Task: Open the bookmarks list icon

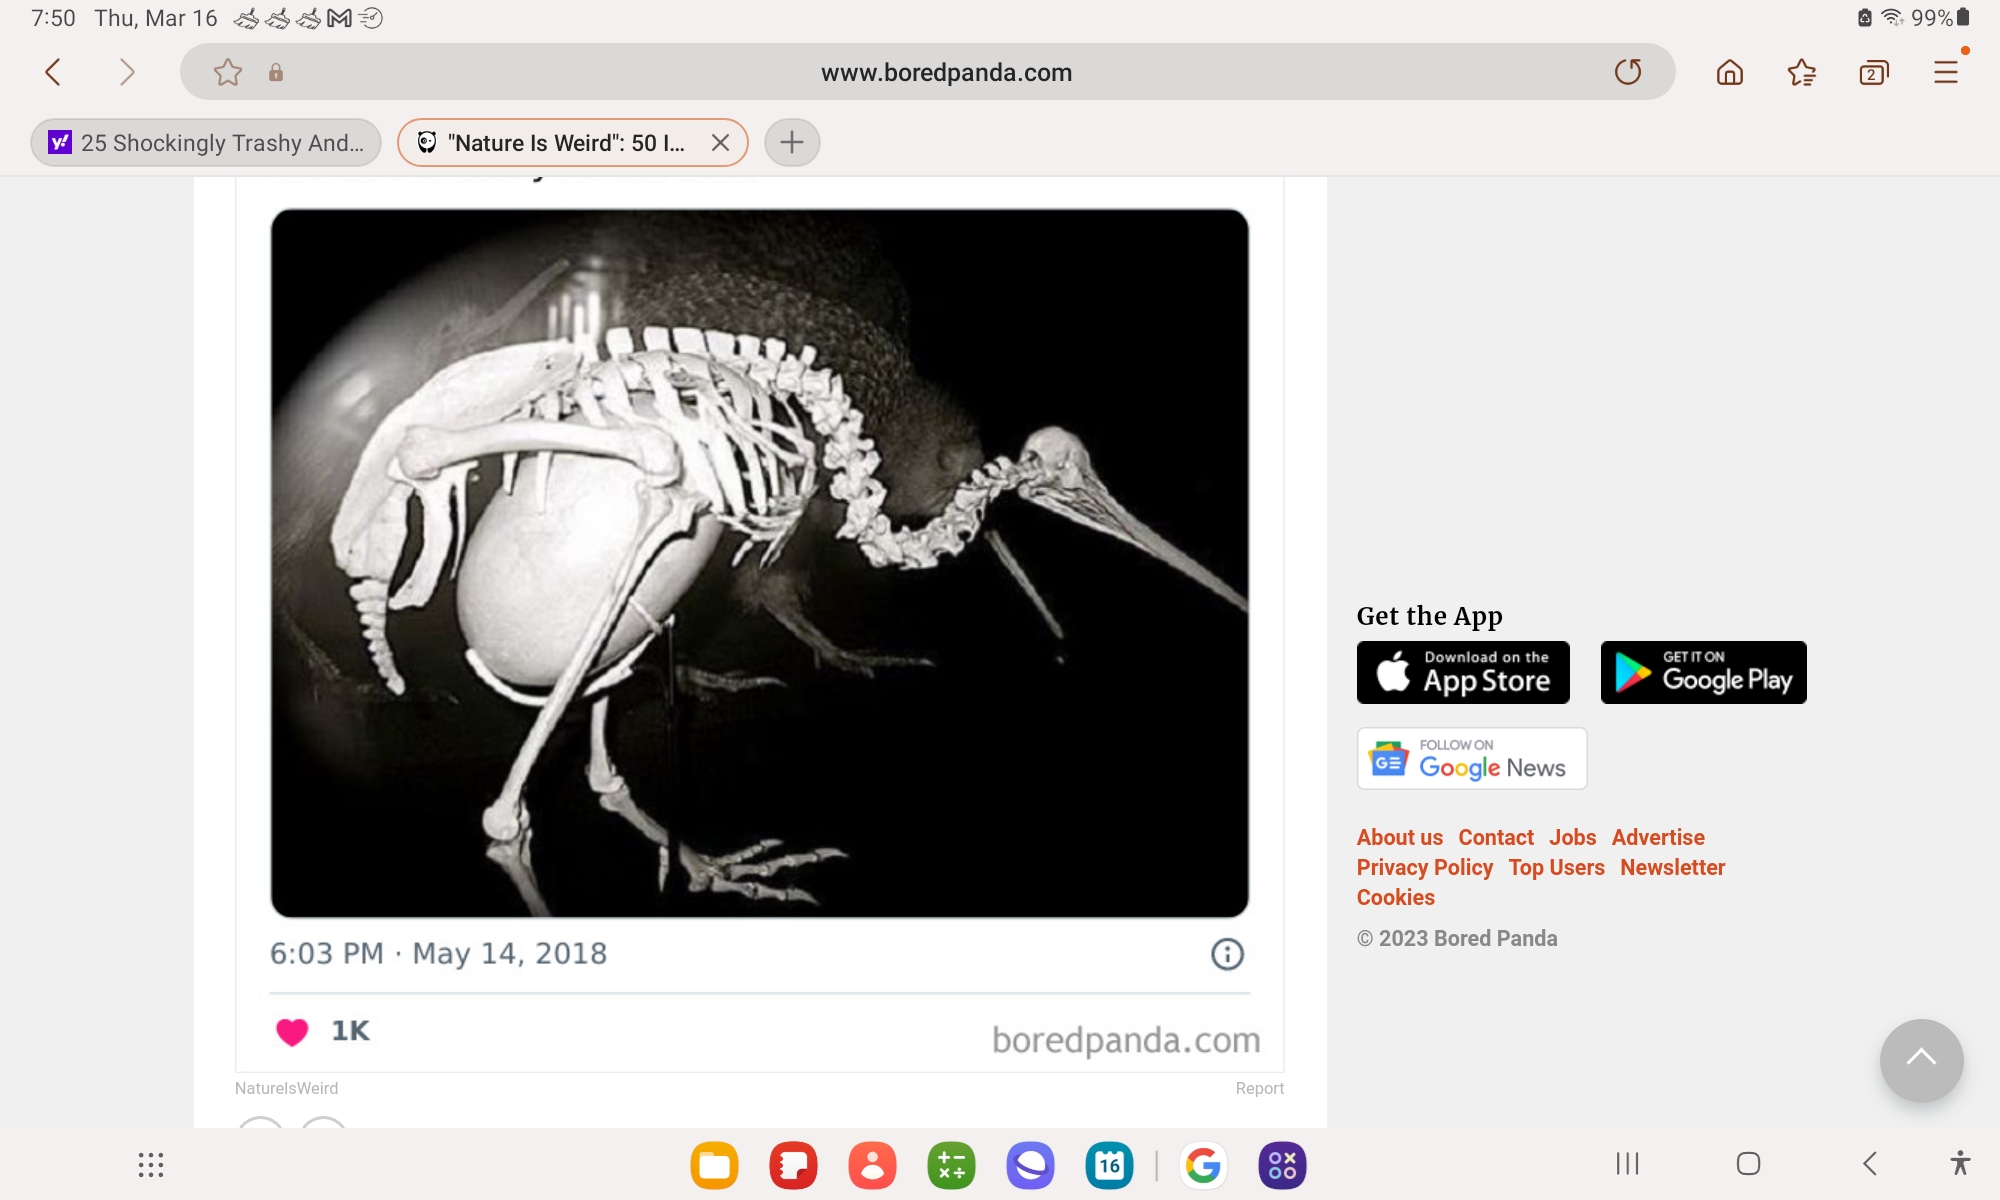Action: 1801,72
